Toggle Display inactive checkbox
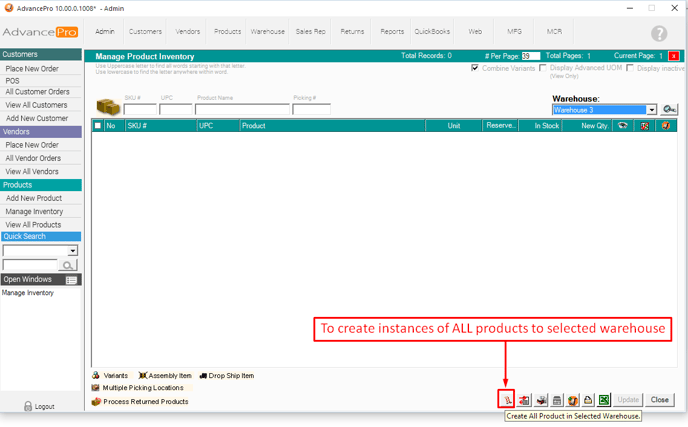Screen dimensions: 688x427 [630, 69]
